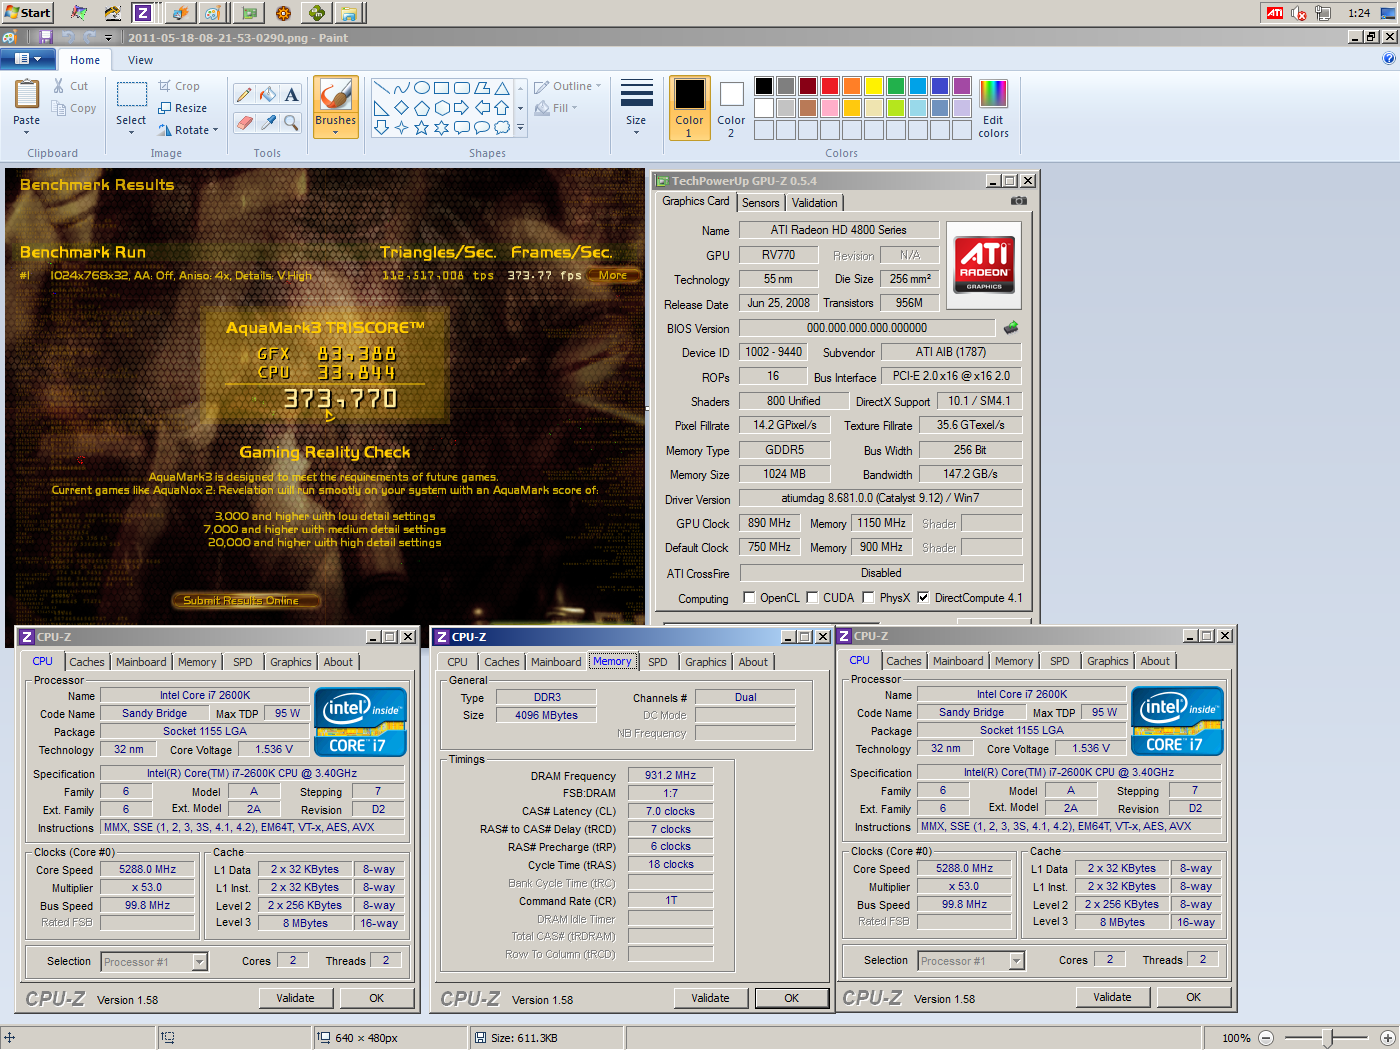Viewport: 1400px width, 1050px height.
Task: Click the Redo arrow in quick access toolbar
Action: [90, 37]
